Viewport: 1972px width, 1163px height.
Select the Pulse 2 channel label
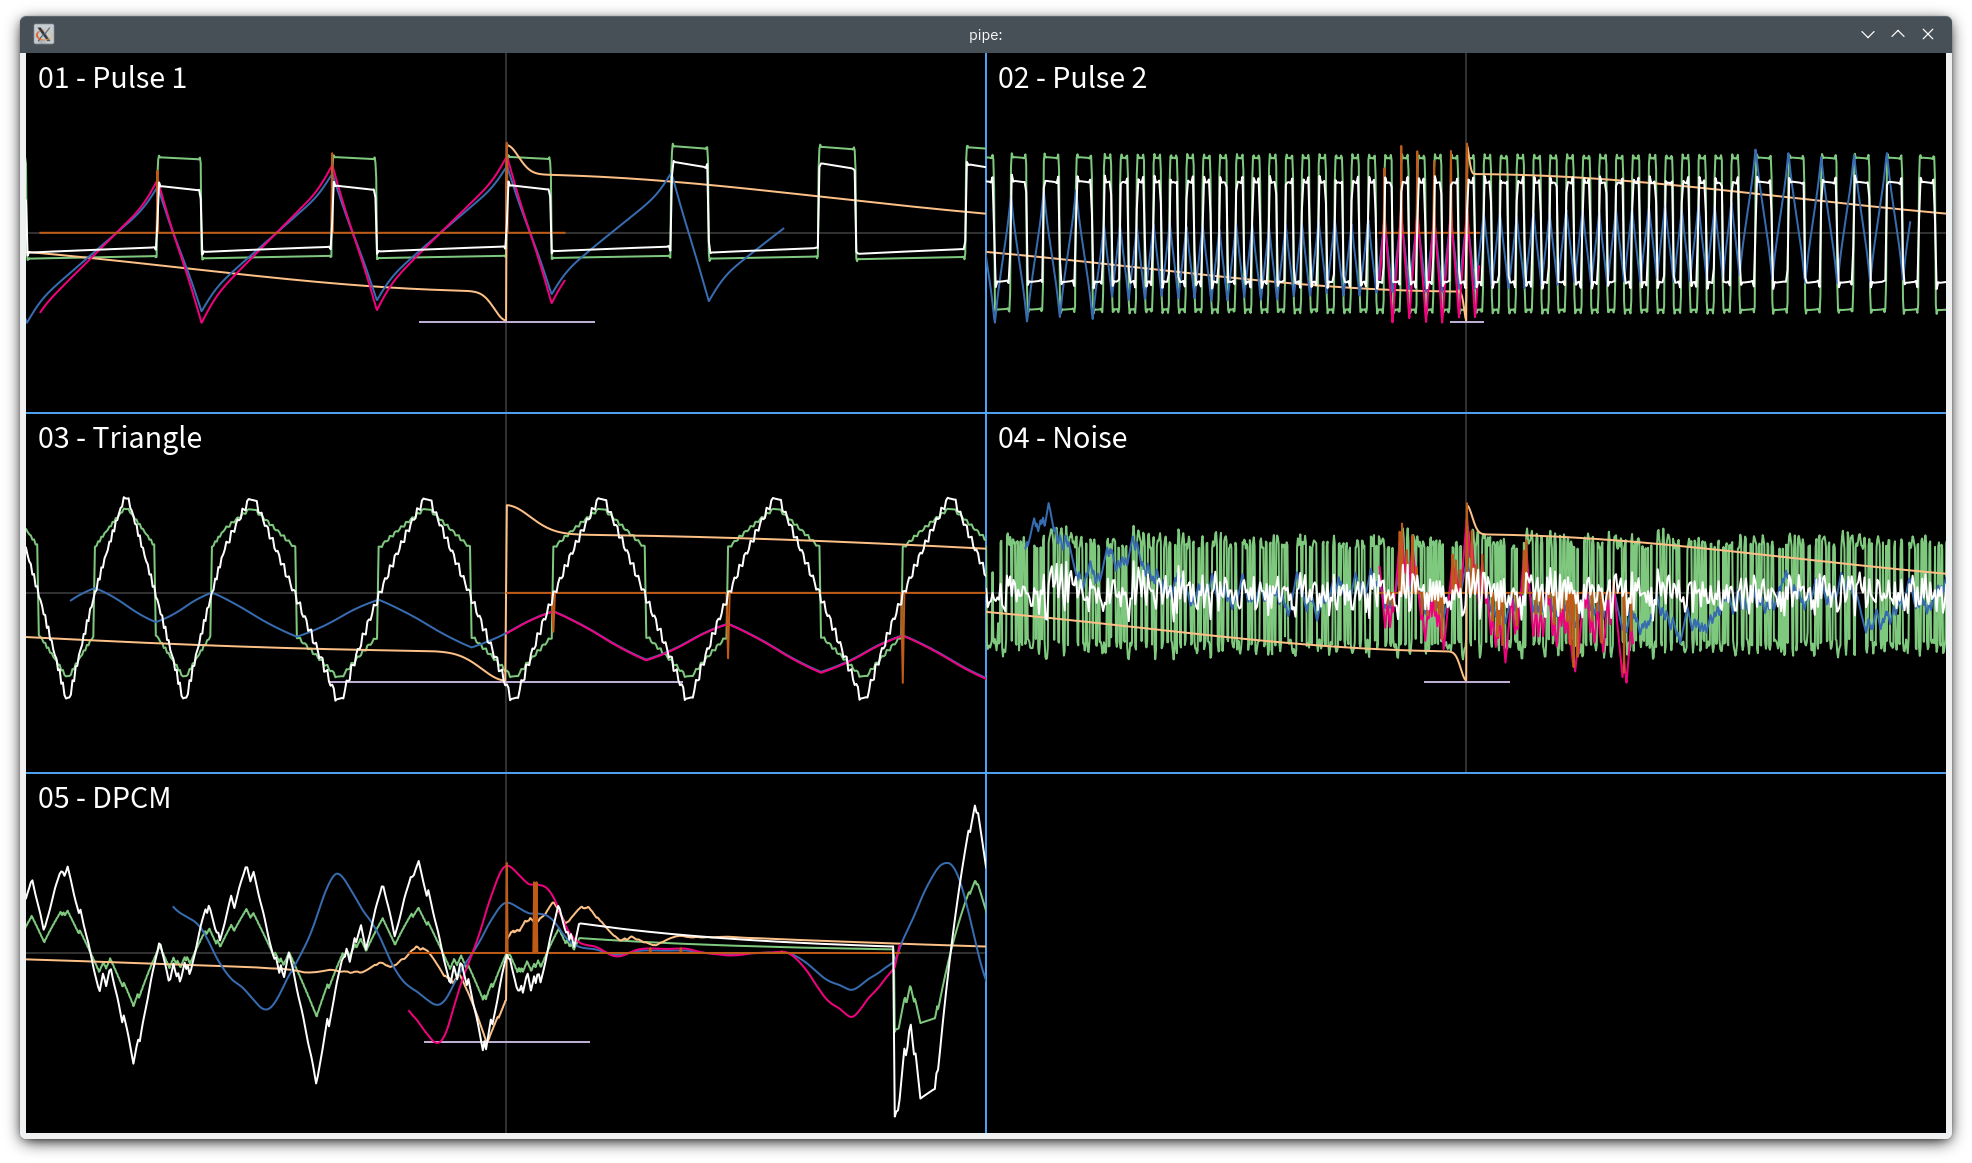pos(1073,77)
